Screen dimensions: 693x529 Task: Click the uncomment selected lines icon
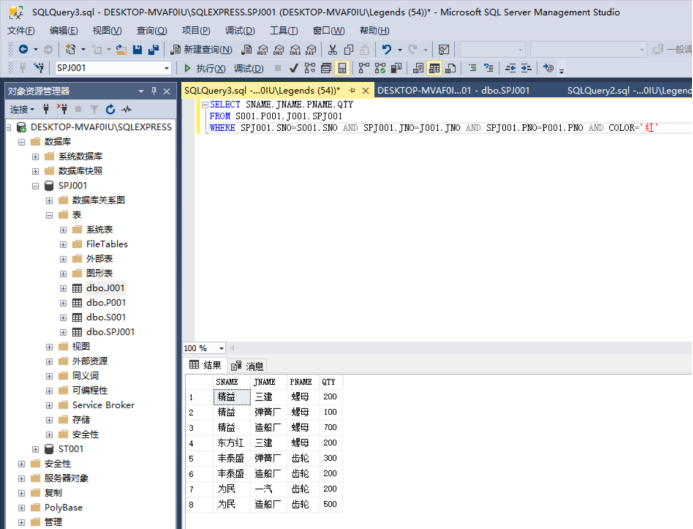click(488, 68)
